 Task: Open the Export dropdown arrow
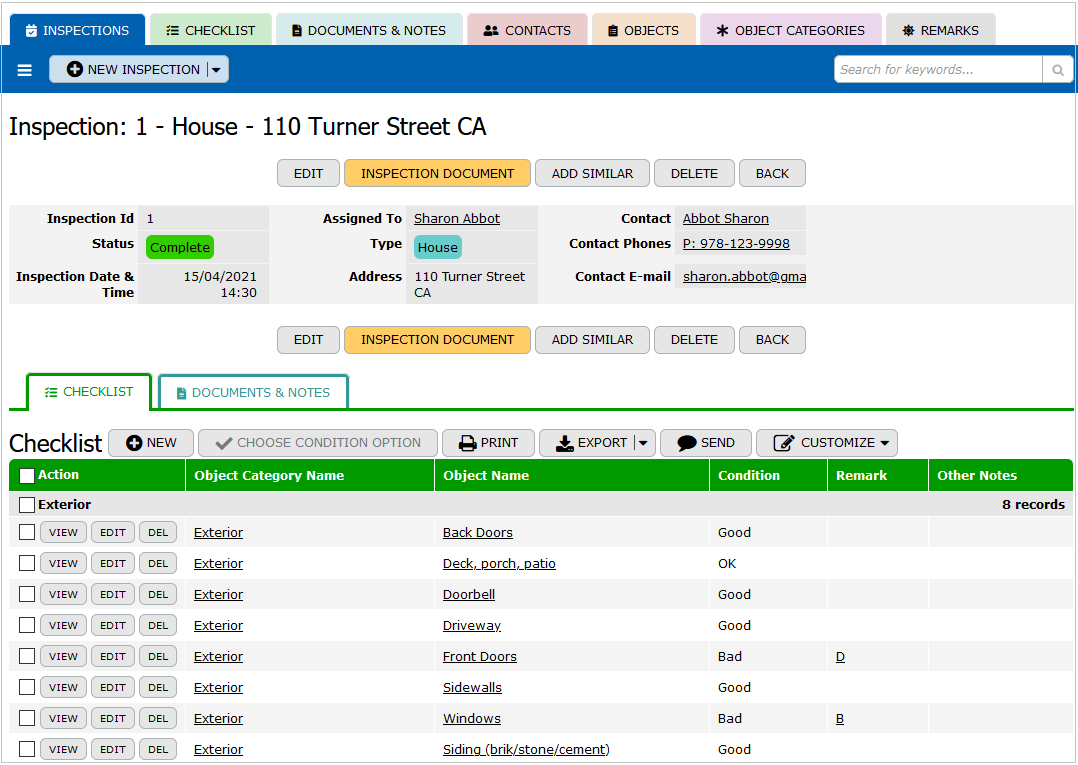(x=641, y=443)
